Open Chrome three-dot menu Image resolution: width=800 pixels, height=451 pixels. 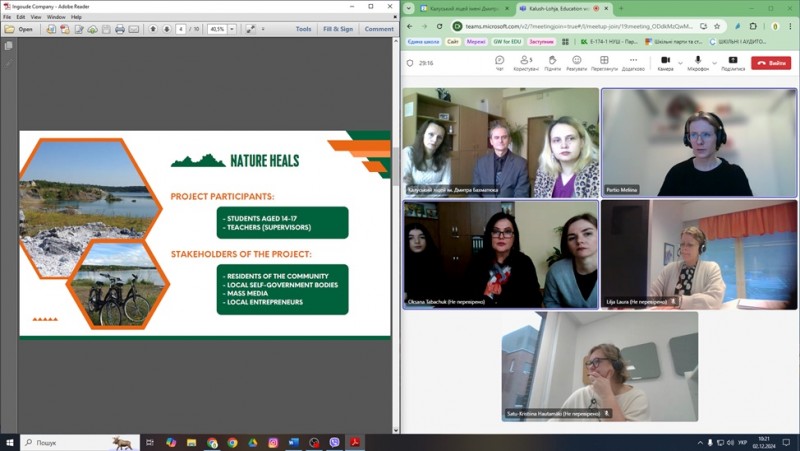click(x=790, y=26)
